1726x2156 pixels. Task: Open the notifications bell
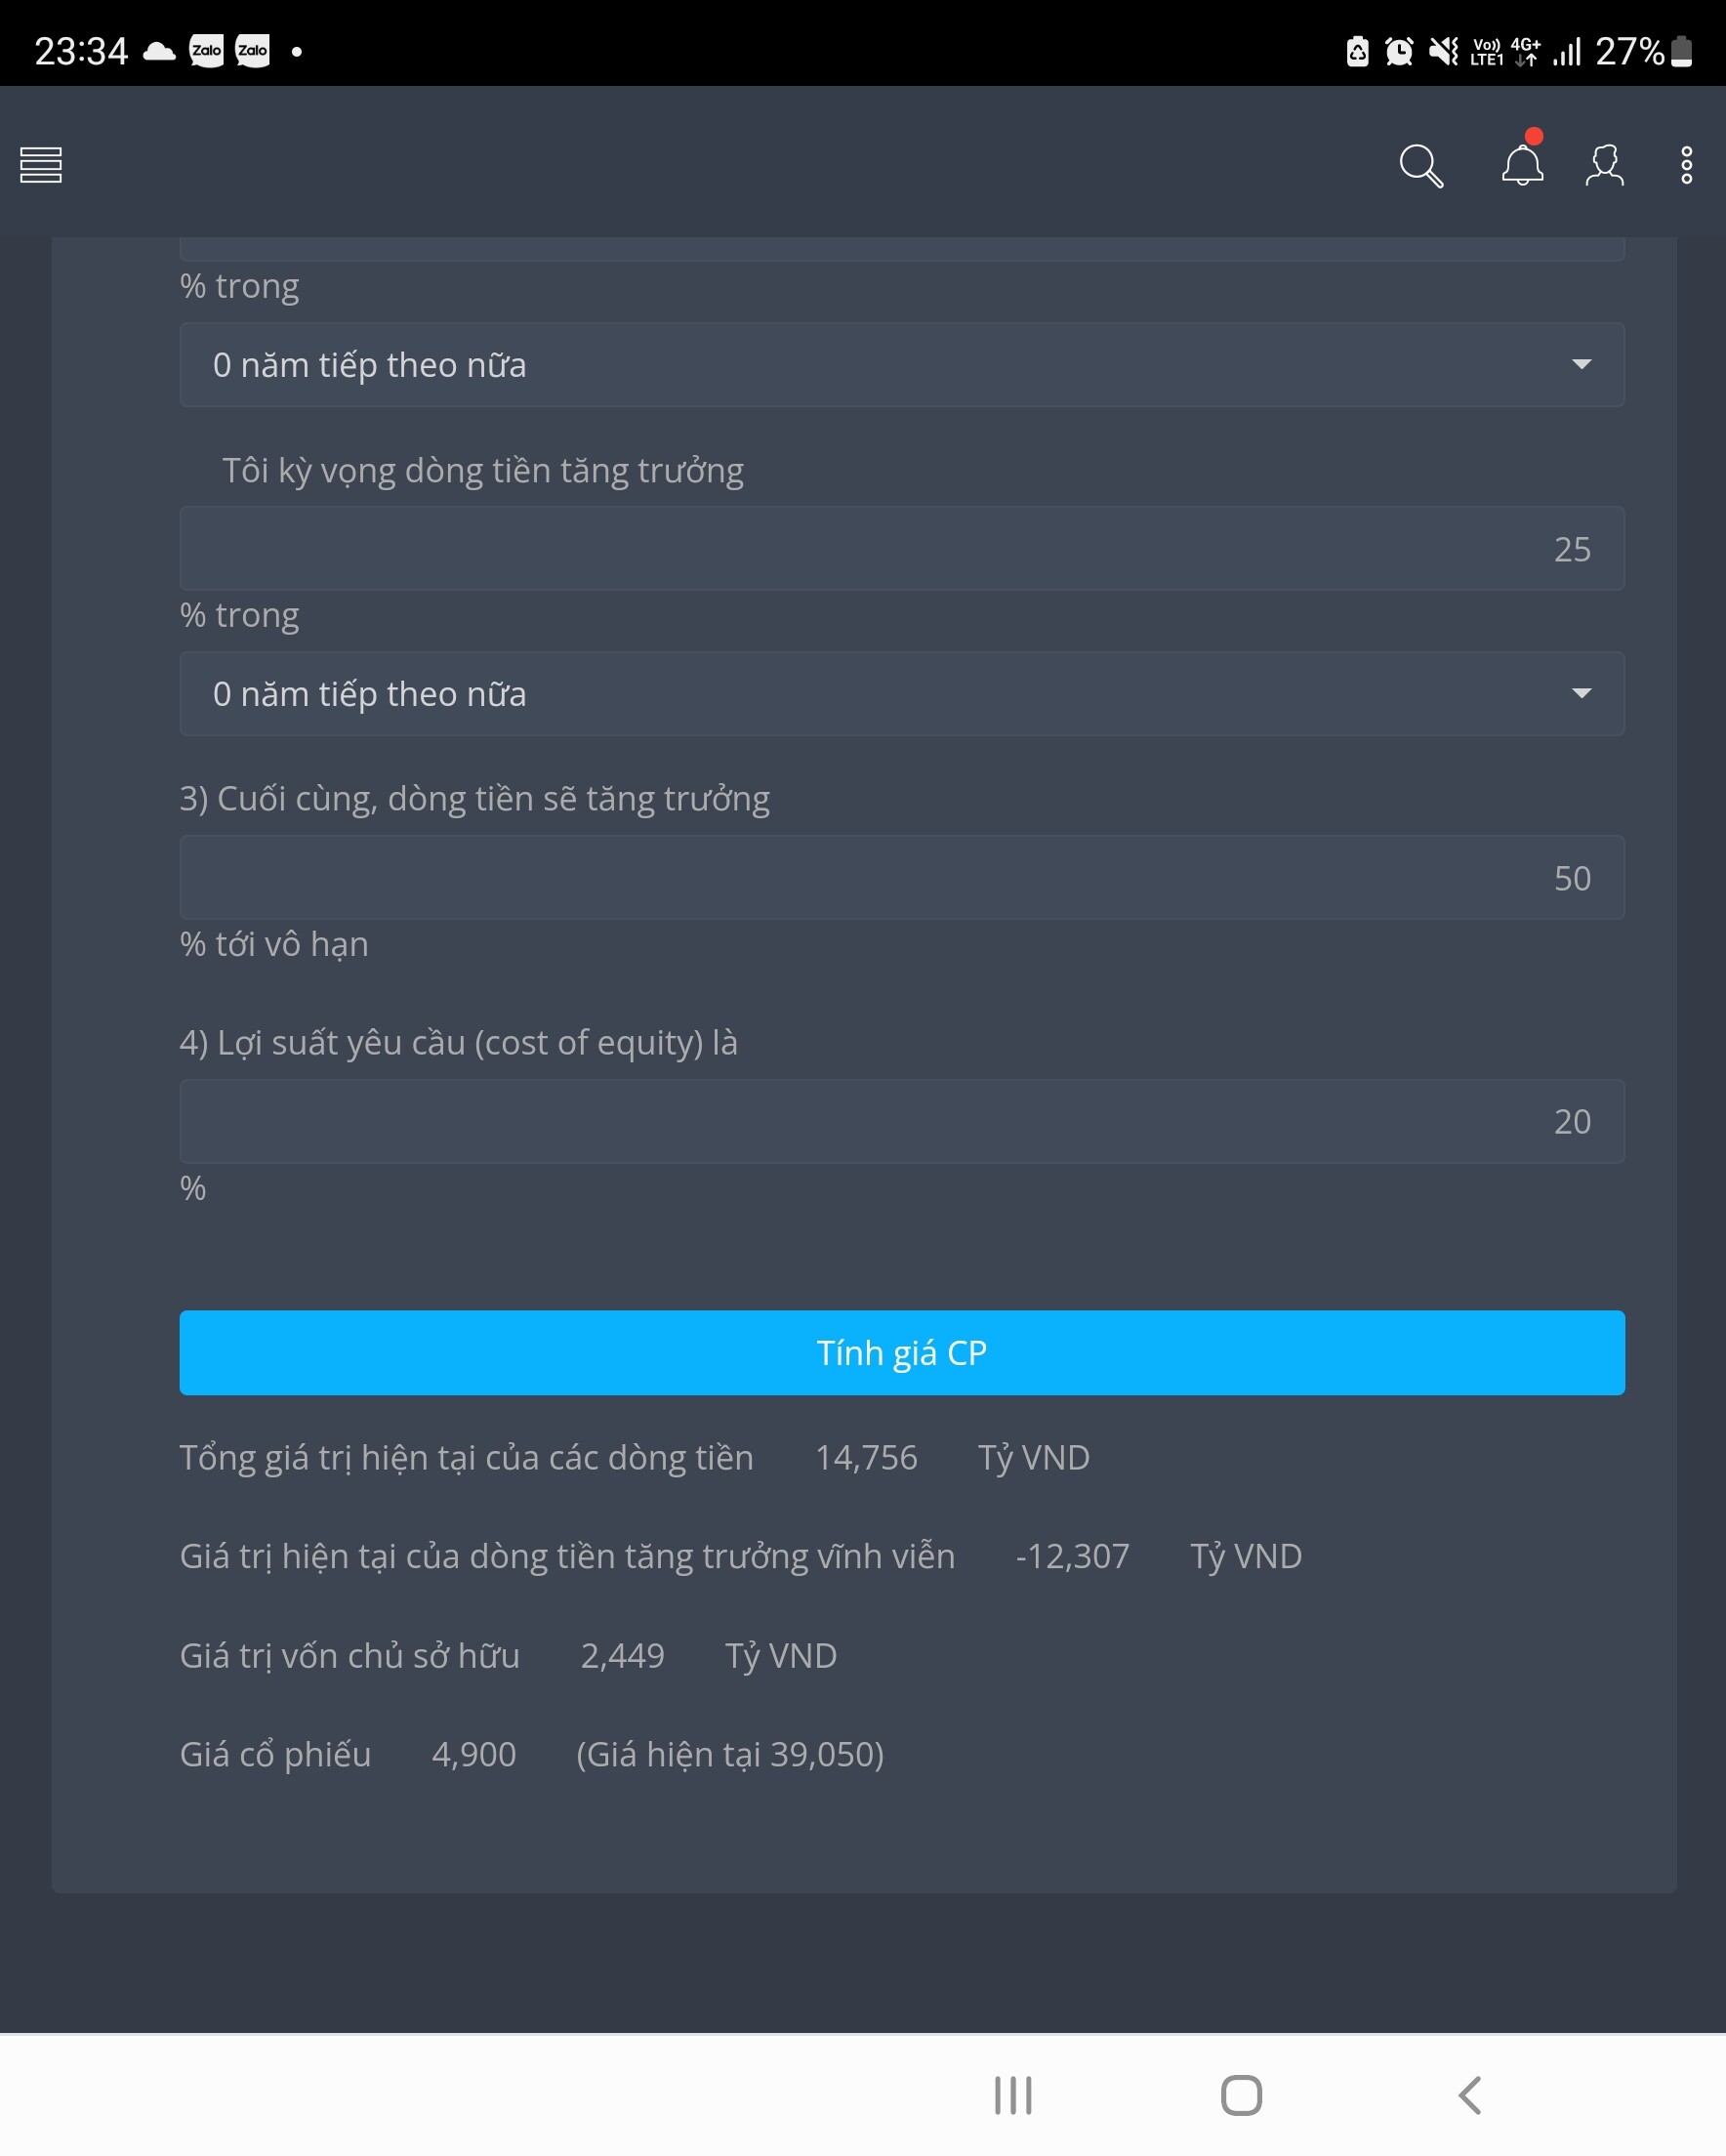tap(1522, 164)
